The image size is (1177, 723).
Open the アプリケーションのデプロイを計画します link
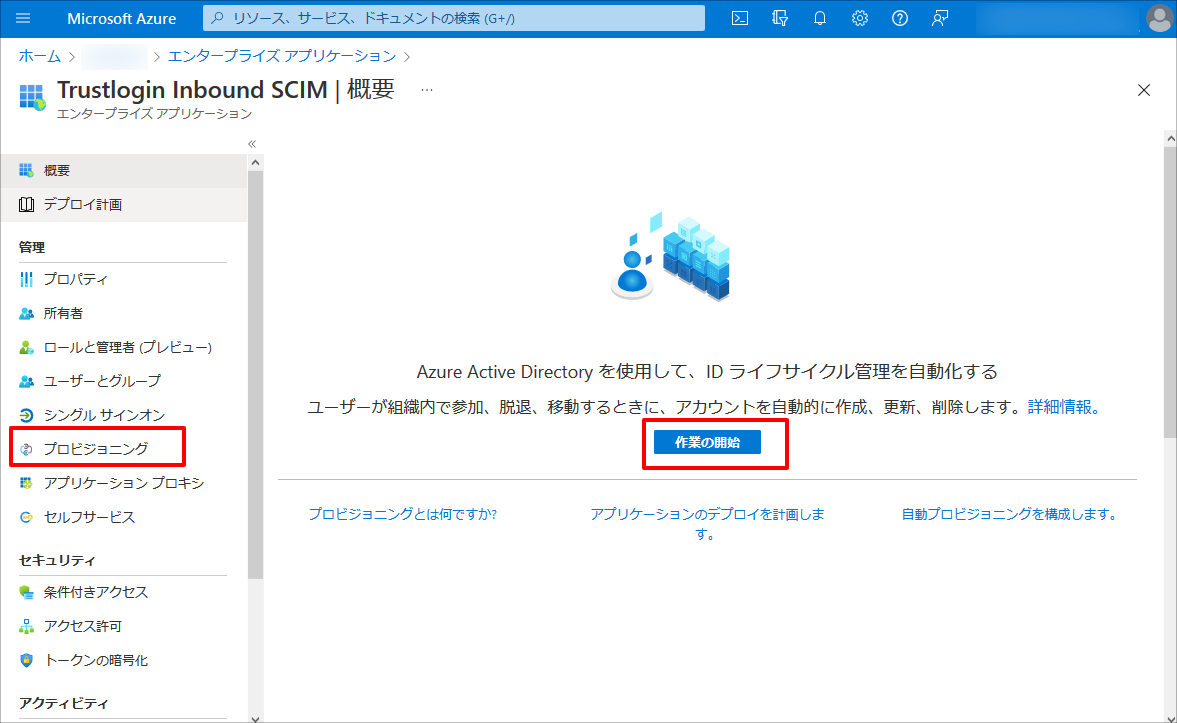pyautogui.click(x=707, y=524)
